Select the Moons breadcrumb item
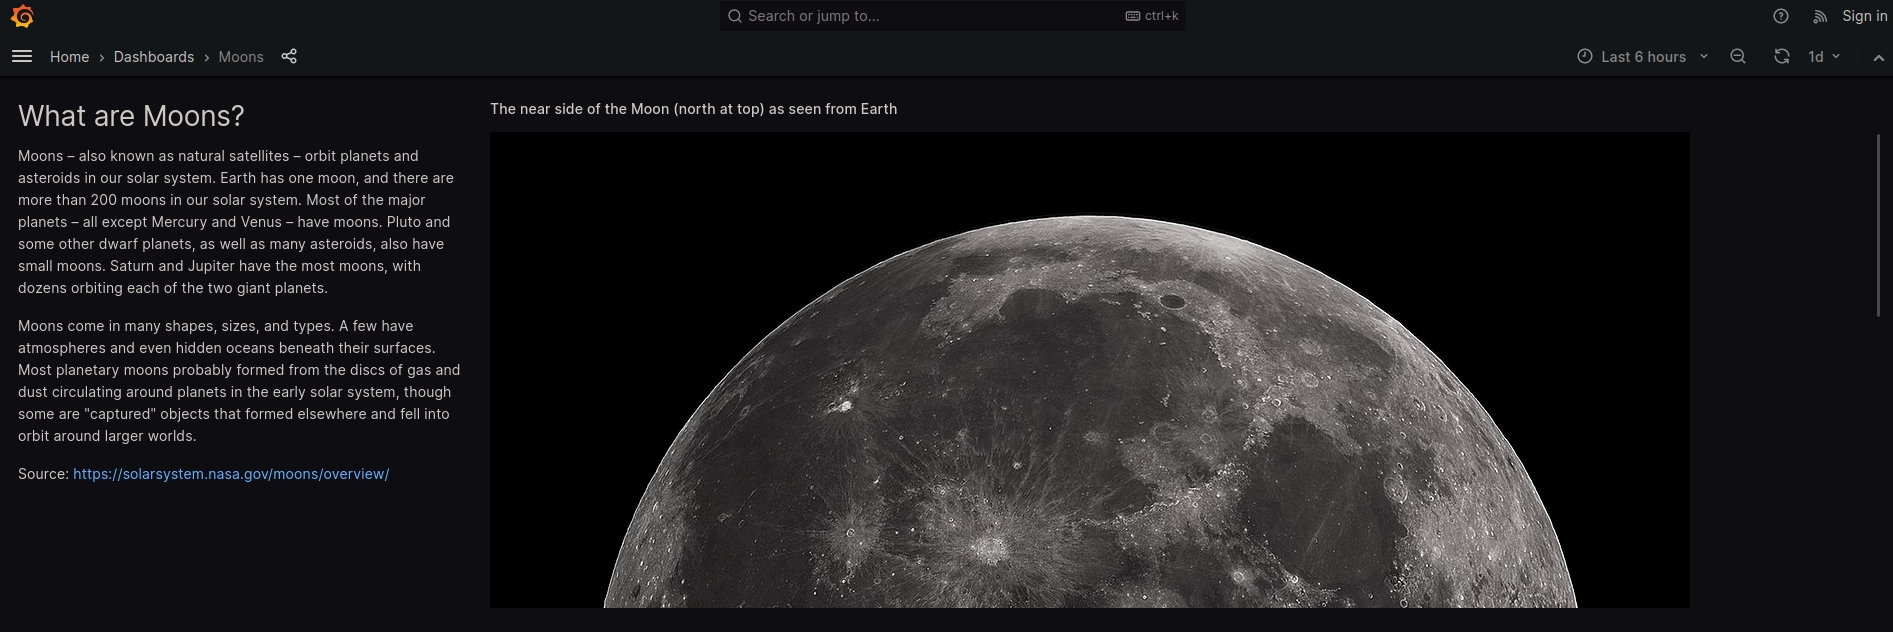The height and width of the screenshot is (632, 1893). 241,57
